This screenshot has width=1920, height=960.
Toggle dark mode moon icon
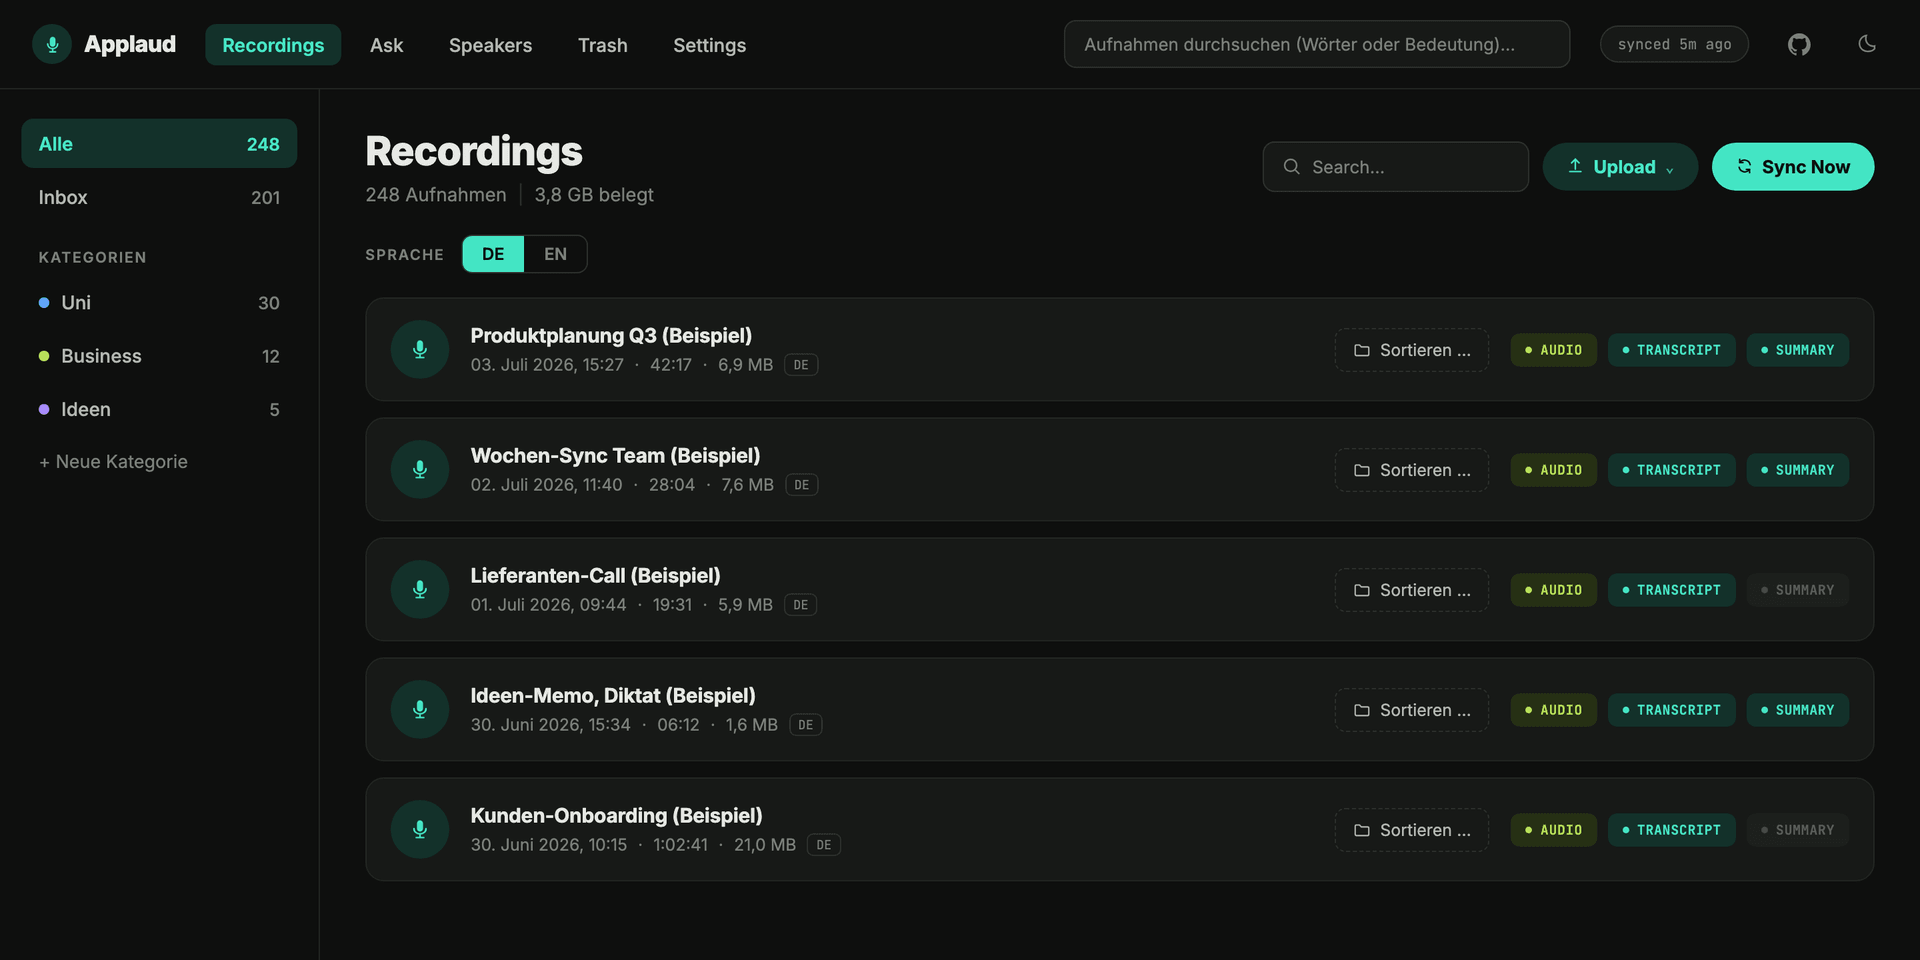pos(1867,44)
